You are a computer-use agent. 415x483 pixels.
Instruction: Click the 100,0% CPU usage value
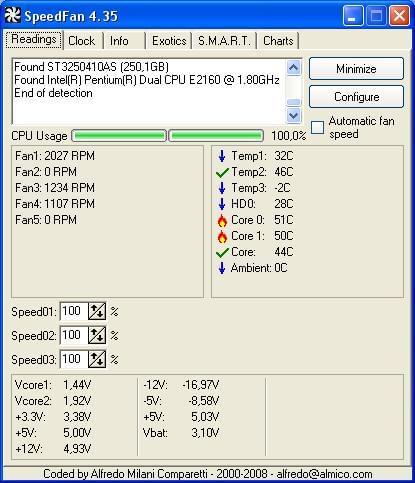(x=289, y=136)
